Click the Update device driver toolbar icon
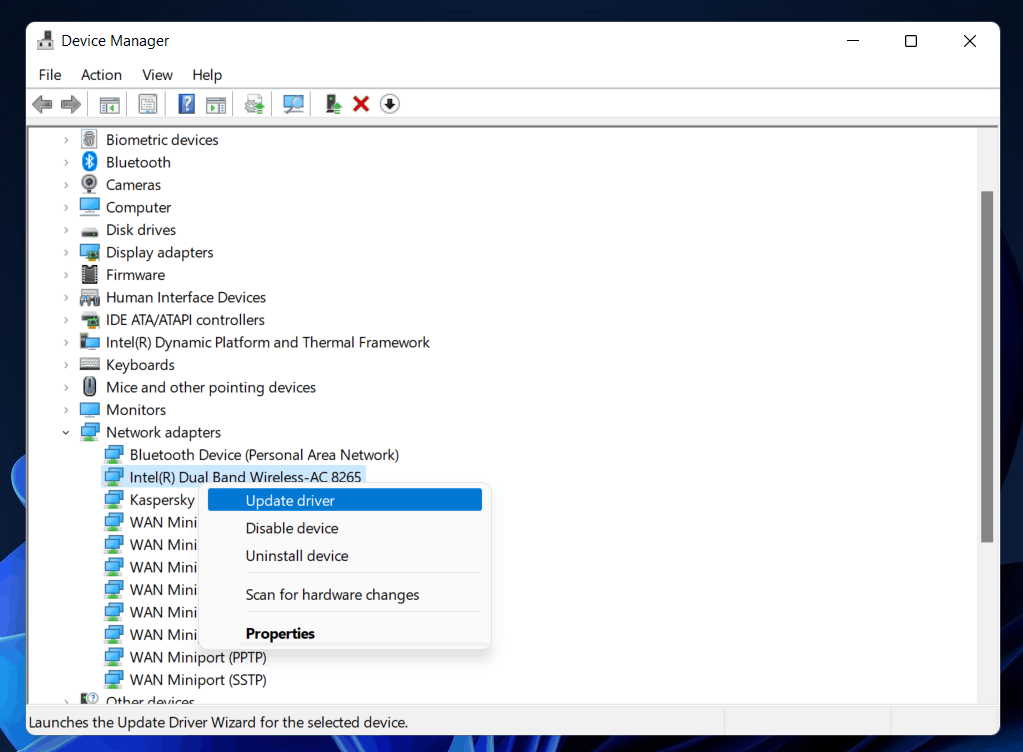1023x752 pixels. (x=255, y=104)
